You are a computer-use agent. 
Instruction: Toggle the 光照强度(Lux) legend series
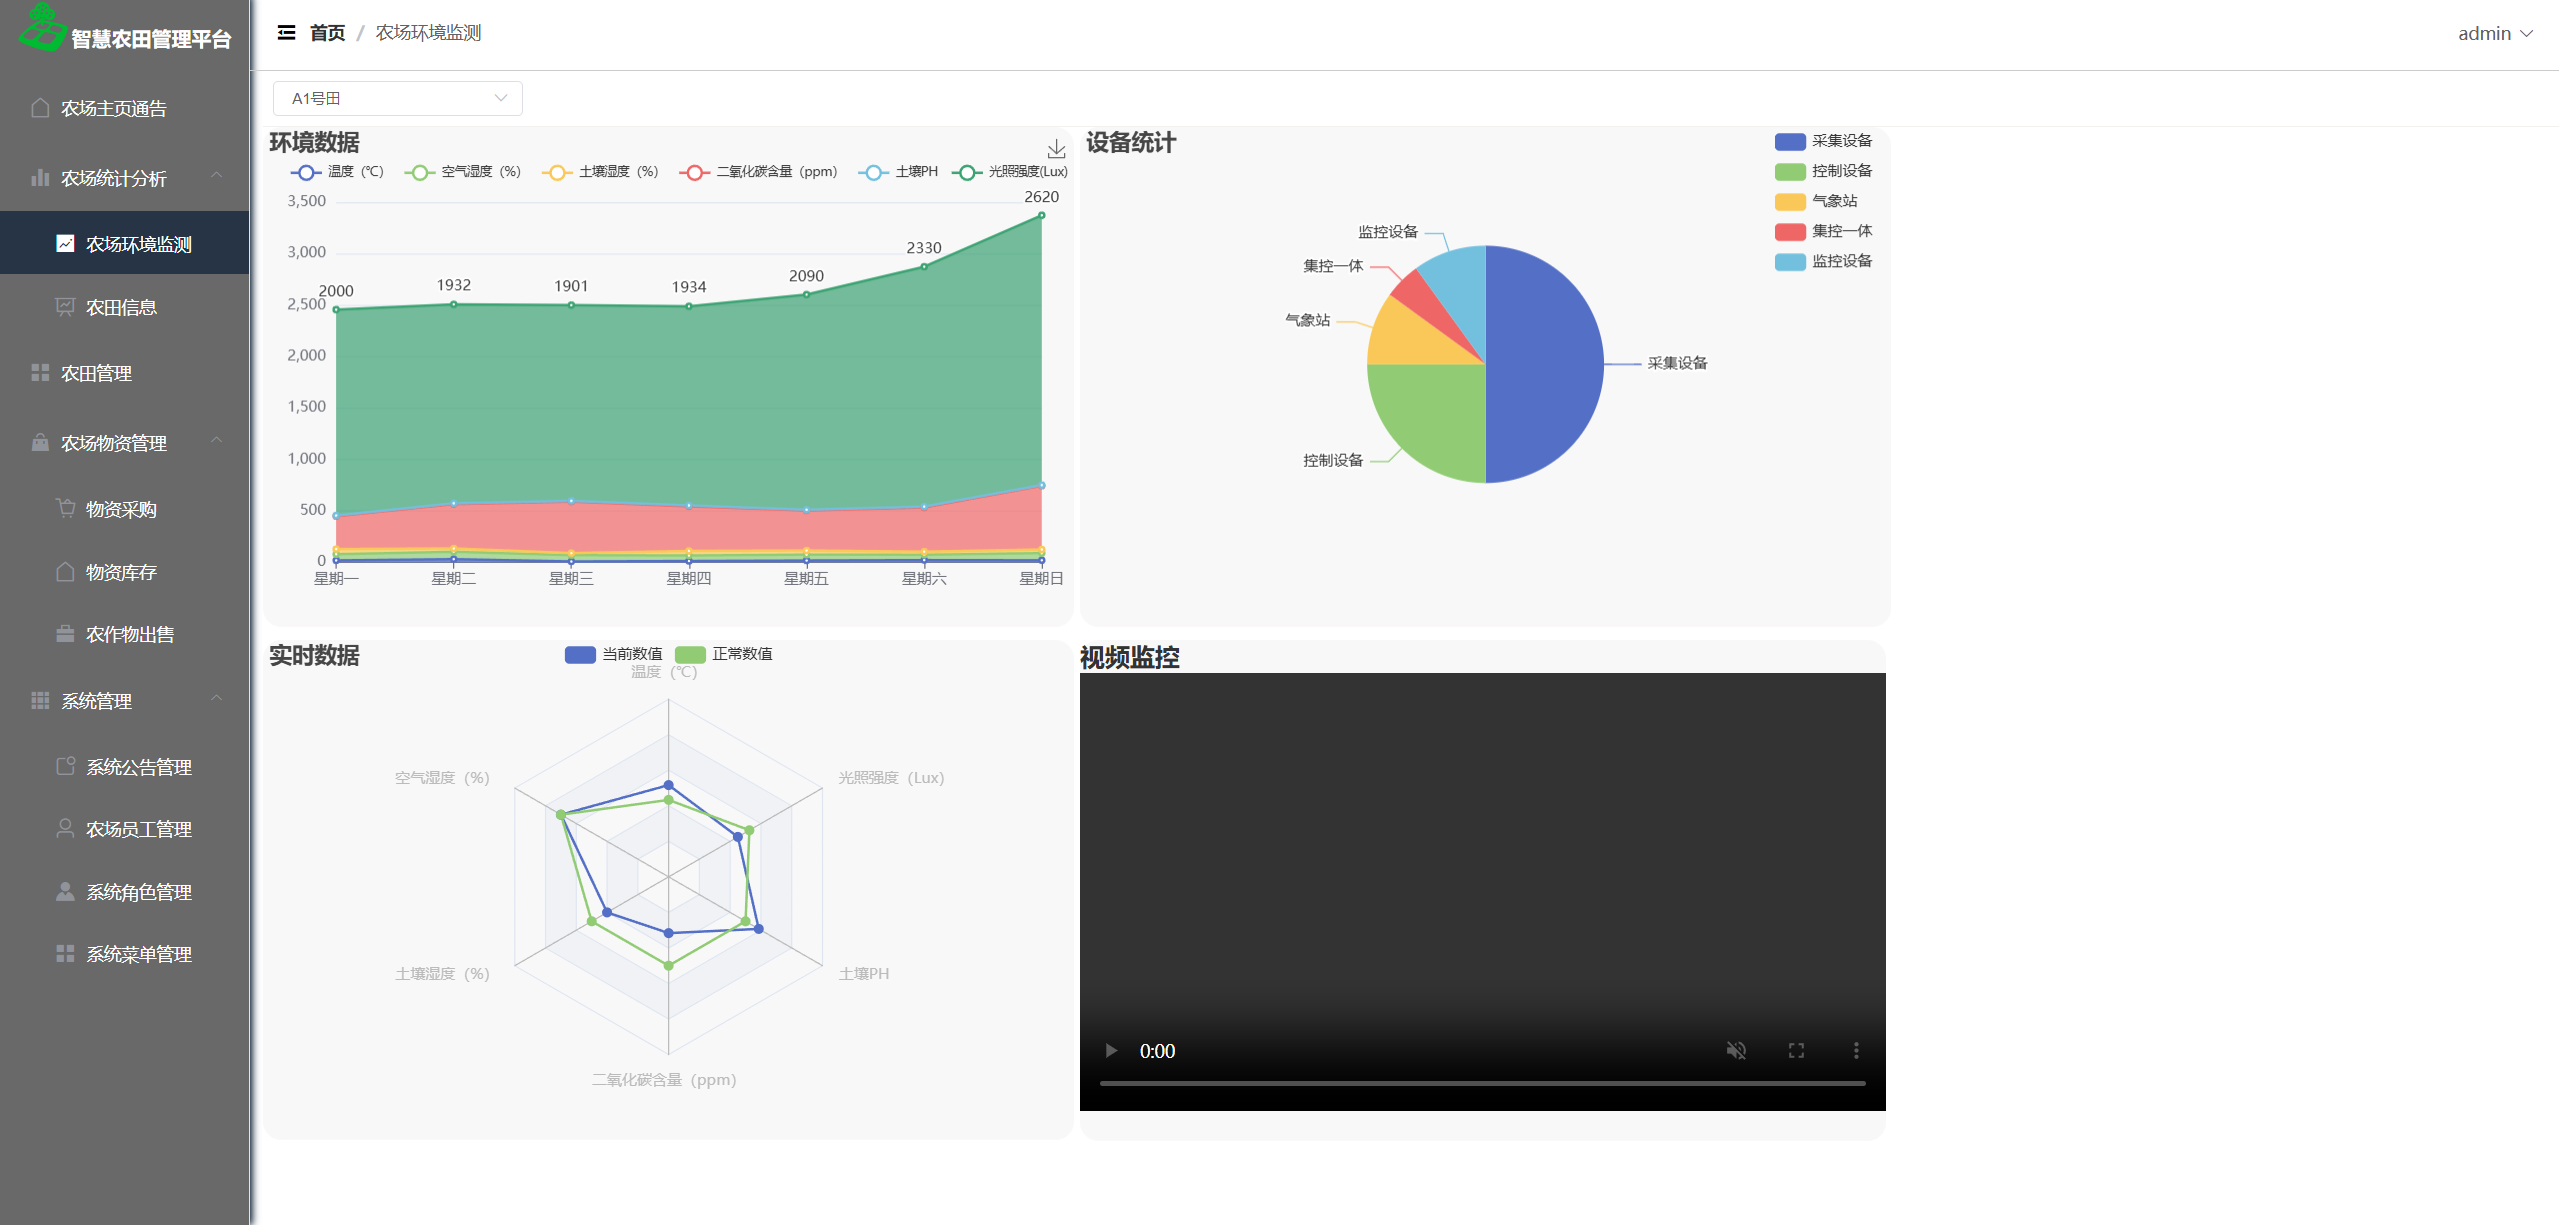pyautogui.click(x=1010, y=172)
